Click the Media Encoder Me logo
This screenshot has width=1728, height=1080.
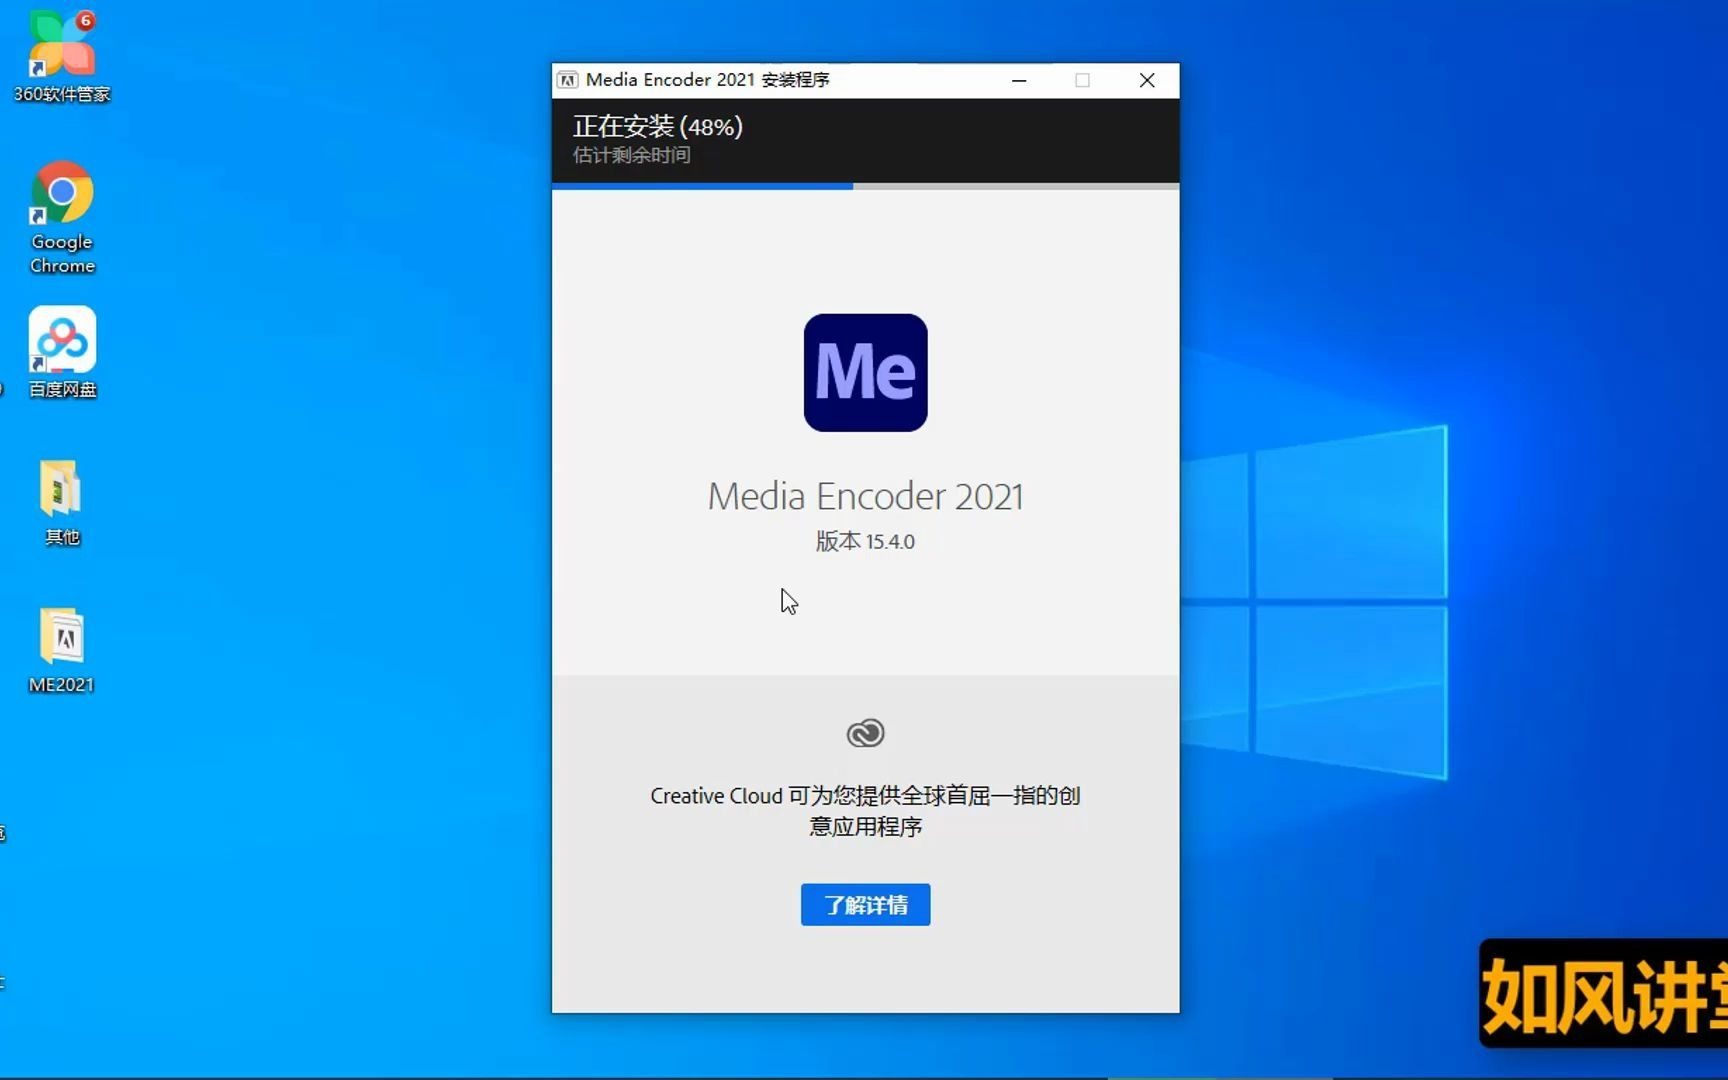[x=865, y=373]
